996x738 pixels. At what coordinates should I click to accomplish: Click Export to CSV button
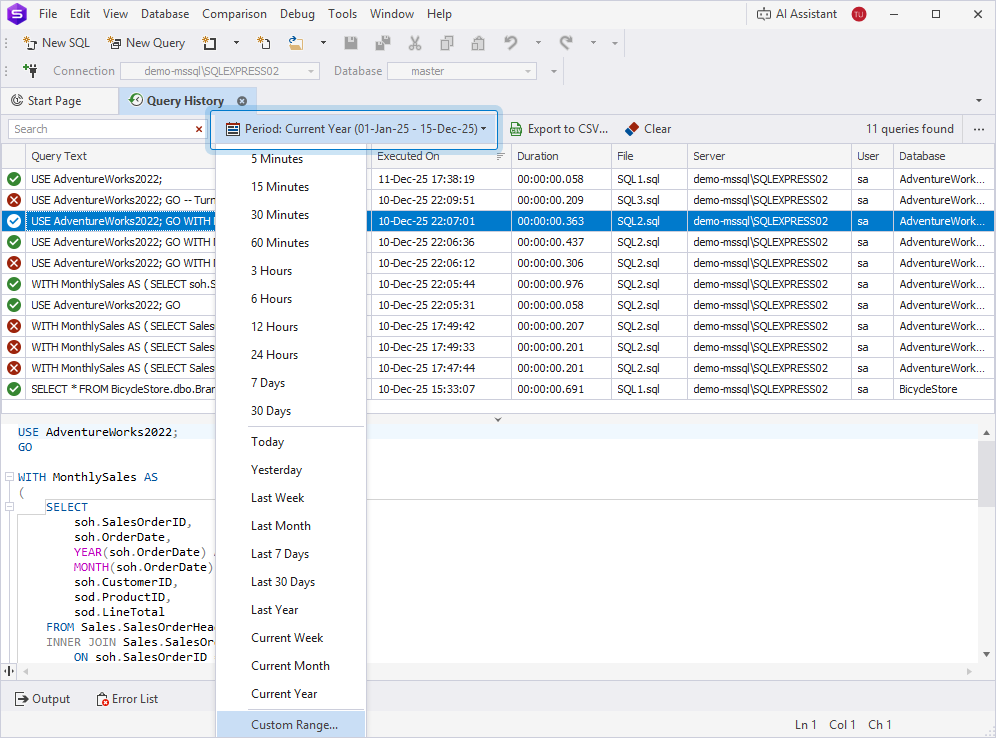coord(559,129)
